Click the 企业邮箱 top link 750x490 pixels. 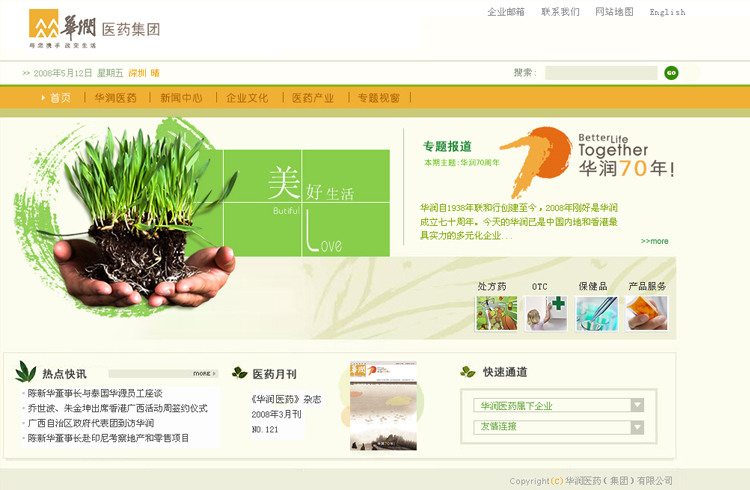click(x=506, y=12)
